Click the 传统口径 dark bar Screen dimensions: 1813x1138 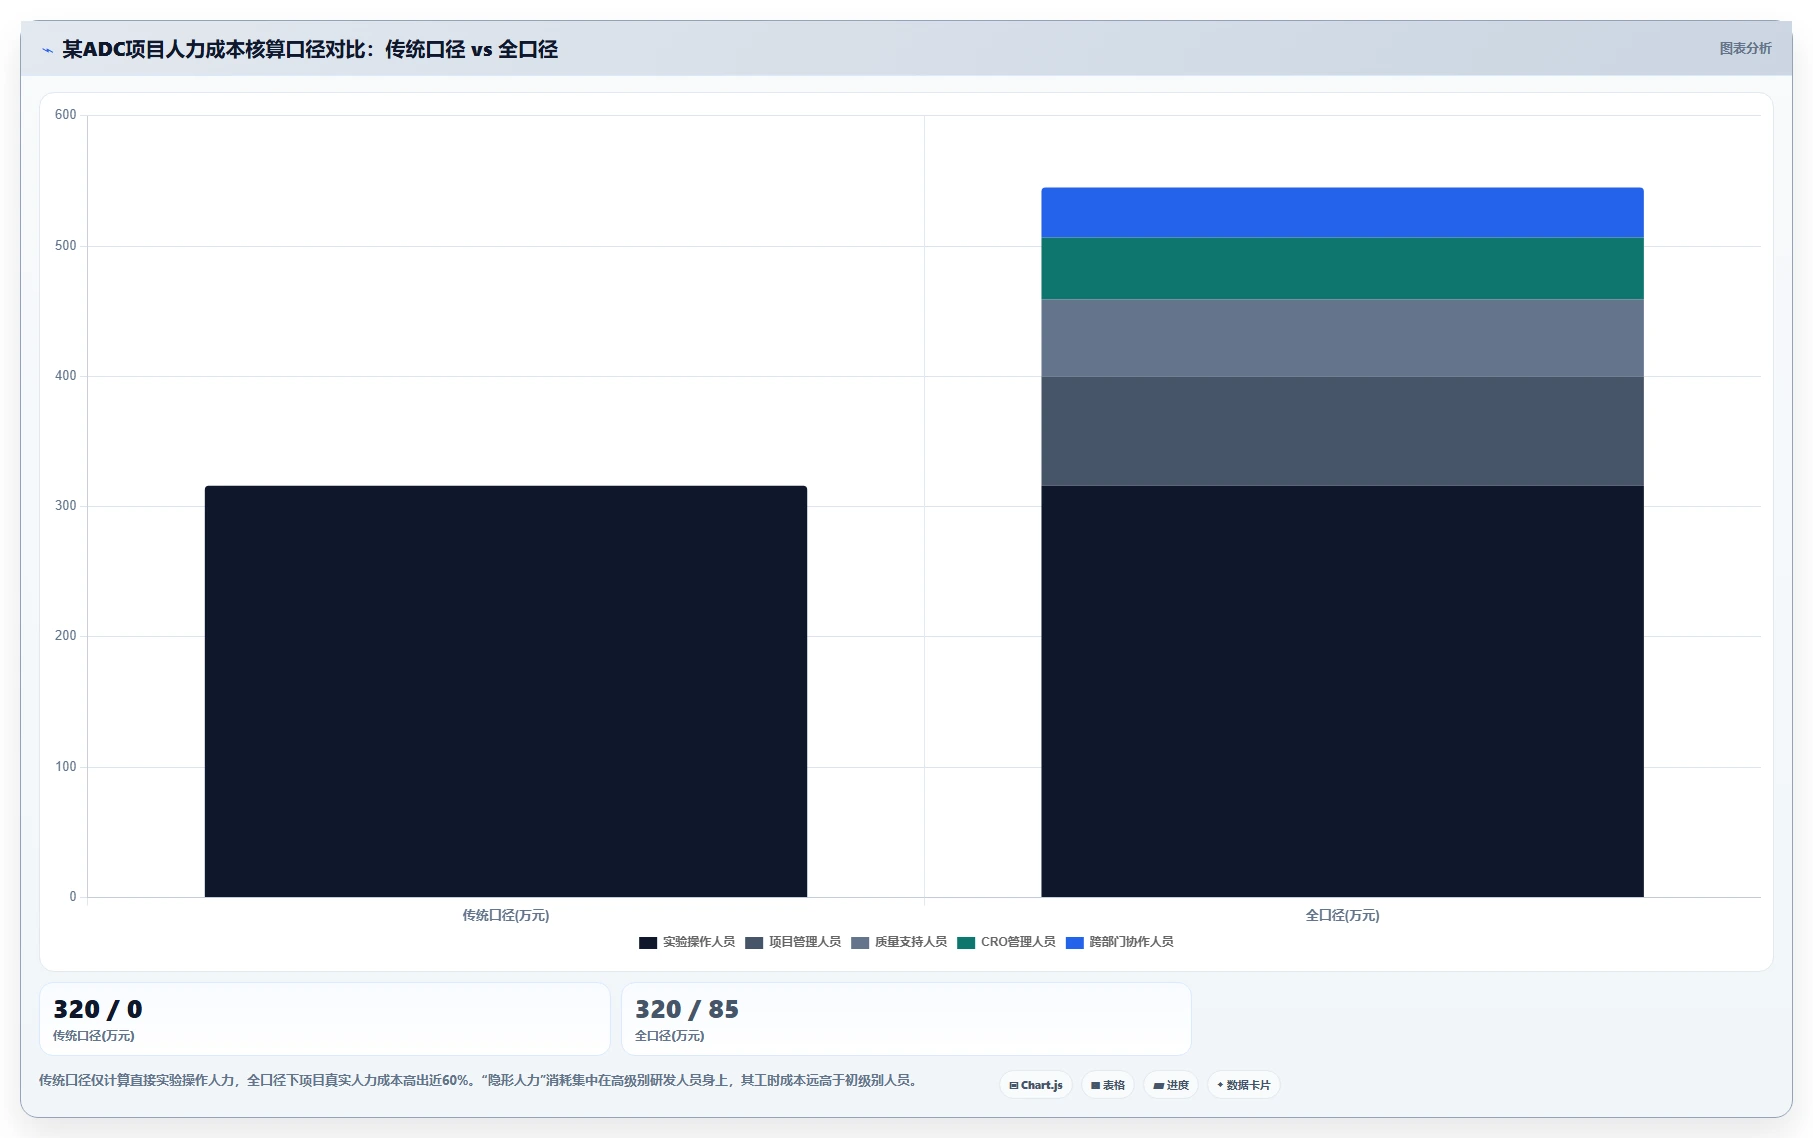(x=506, y=691)
